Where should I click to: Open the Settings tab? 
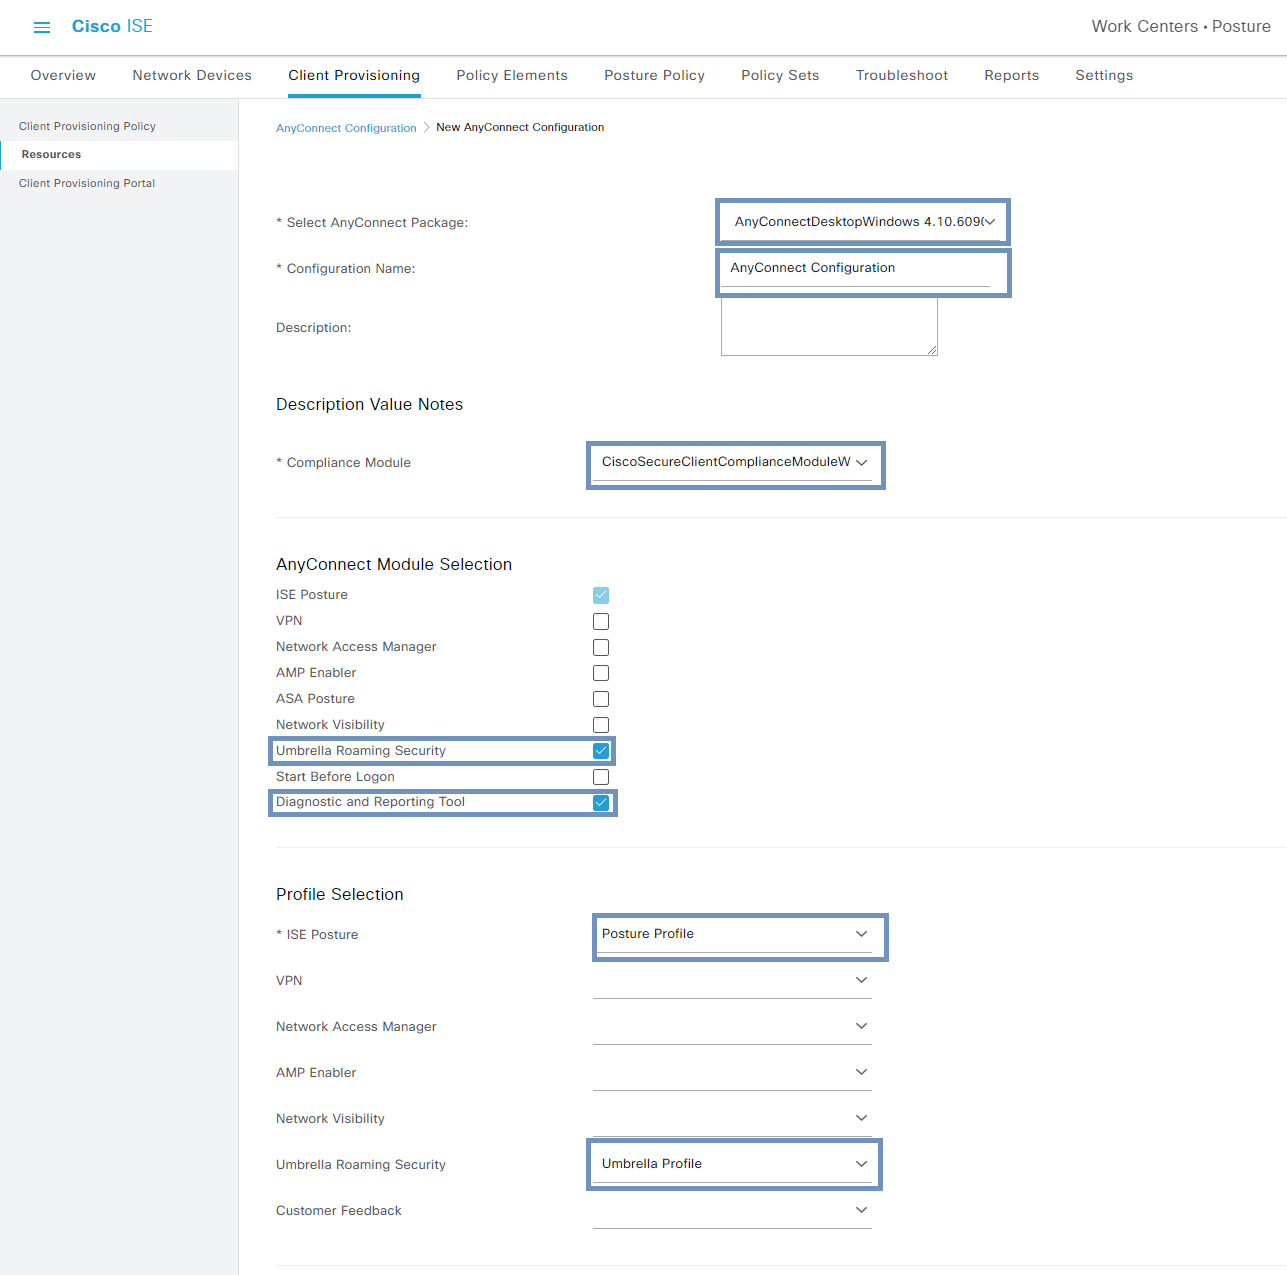coord(1104,75)
